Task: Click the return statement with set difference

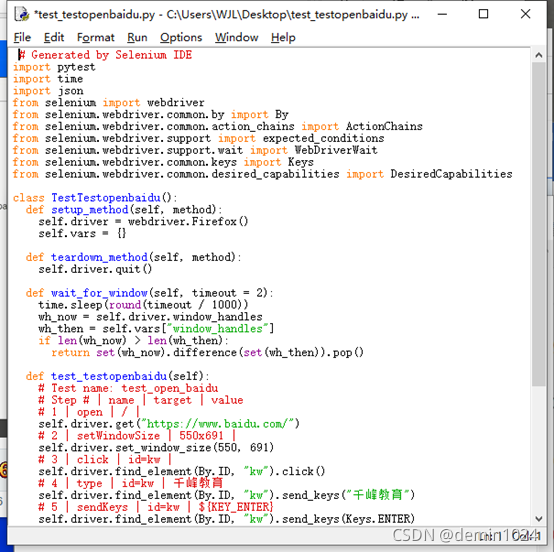Action: coord(207,353)
